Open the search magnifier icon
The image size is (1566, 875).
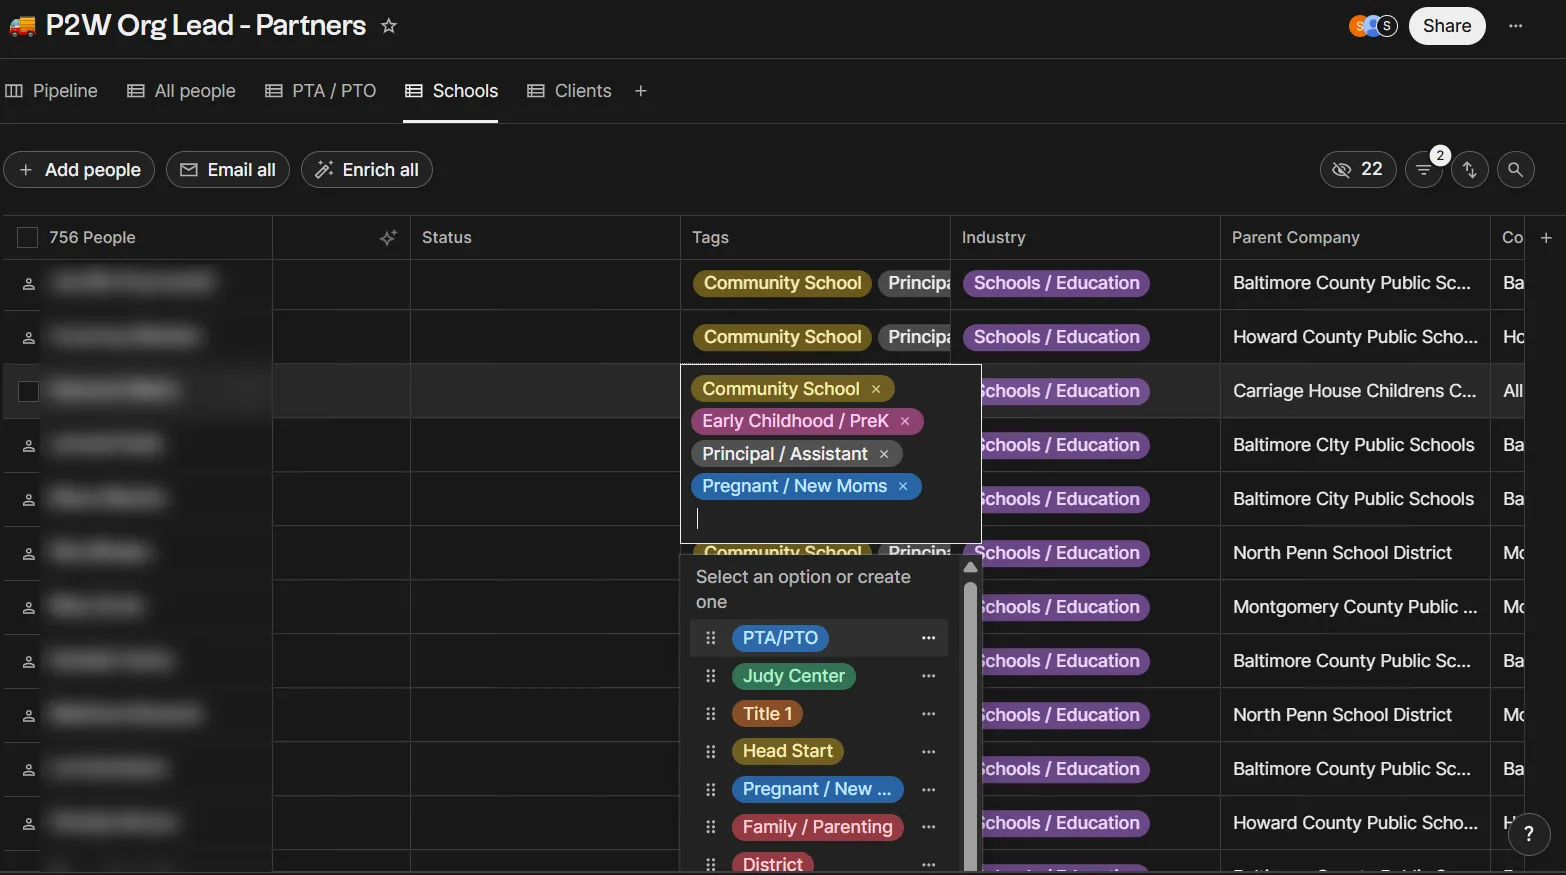(x=1516, y=170)
